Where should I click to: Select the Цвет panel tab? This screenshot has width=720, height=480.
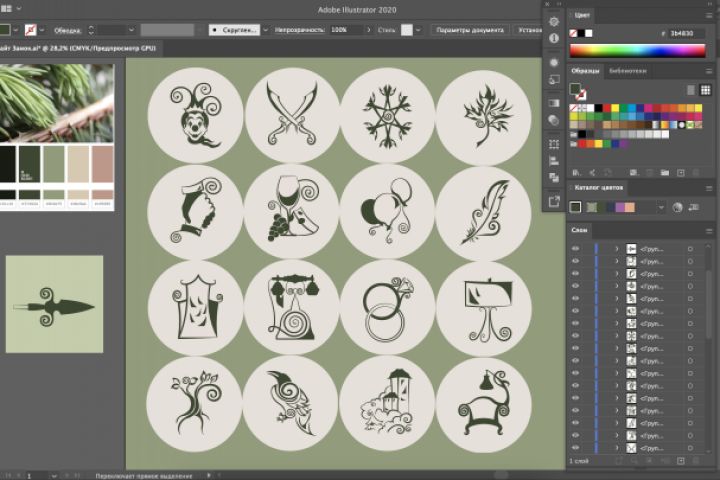tap(582, 15)
